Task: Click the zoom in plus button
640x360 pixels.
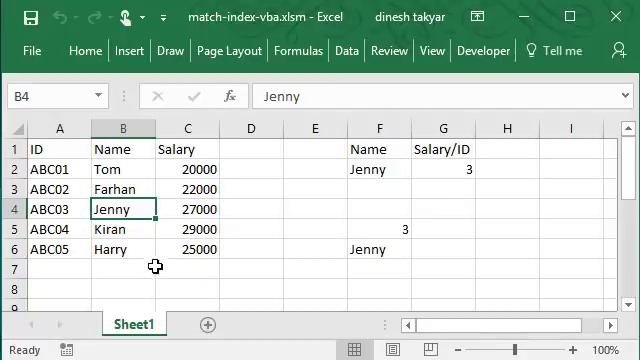Action: click(573, 350)
